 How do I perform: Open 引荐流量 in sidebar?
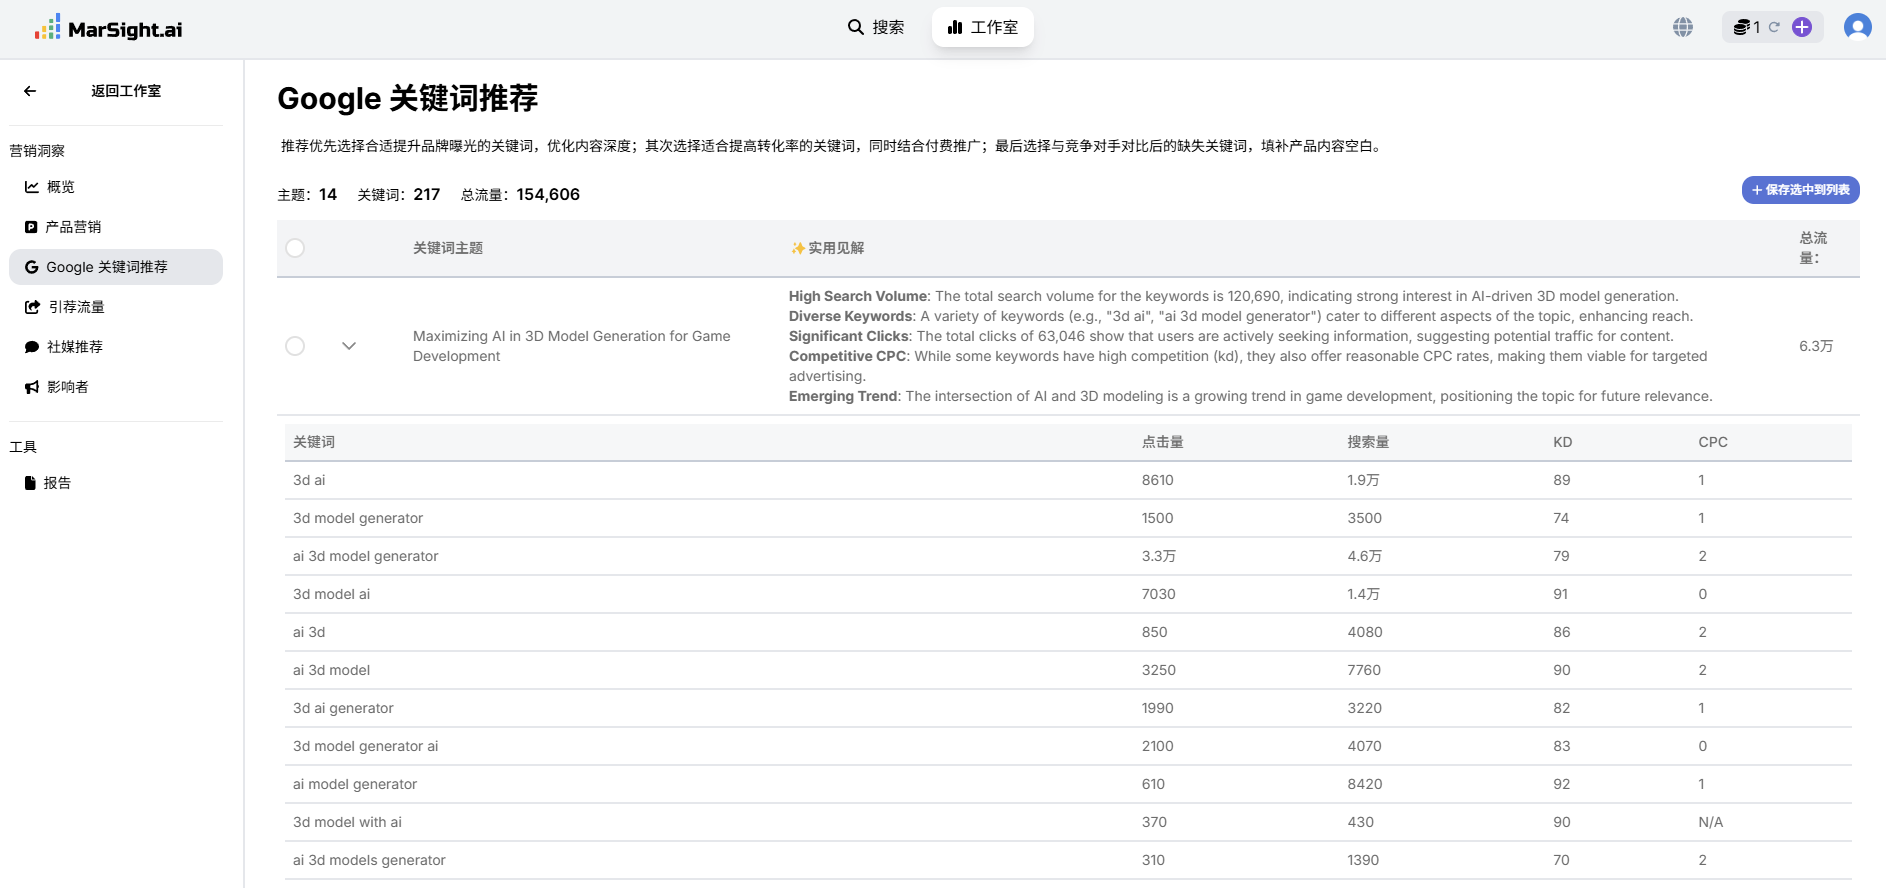pyautogui.click(x=76, y=307)
